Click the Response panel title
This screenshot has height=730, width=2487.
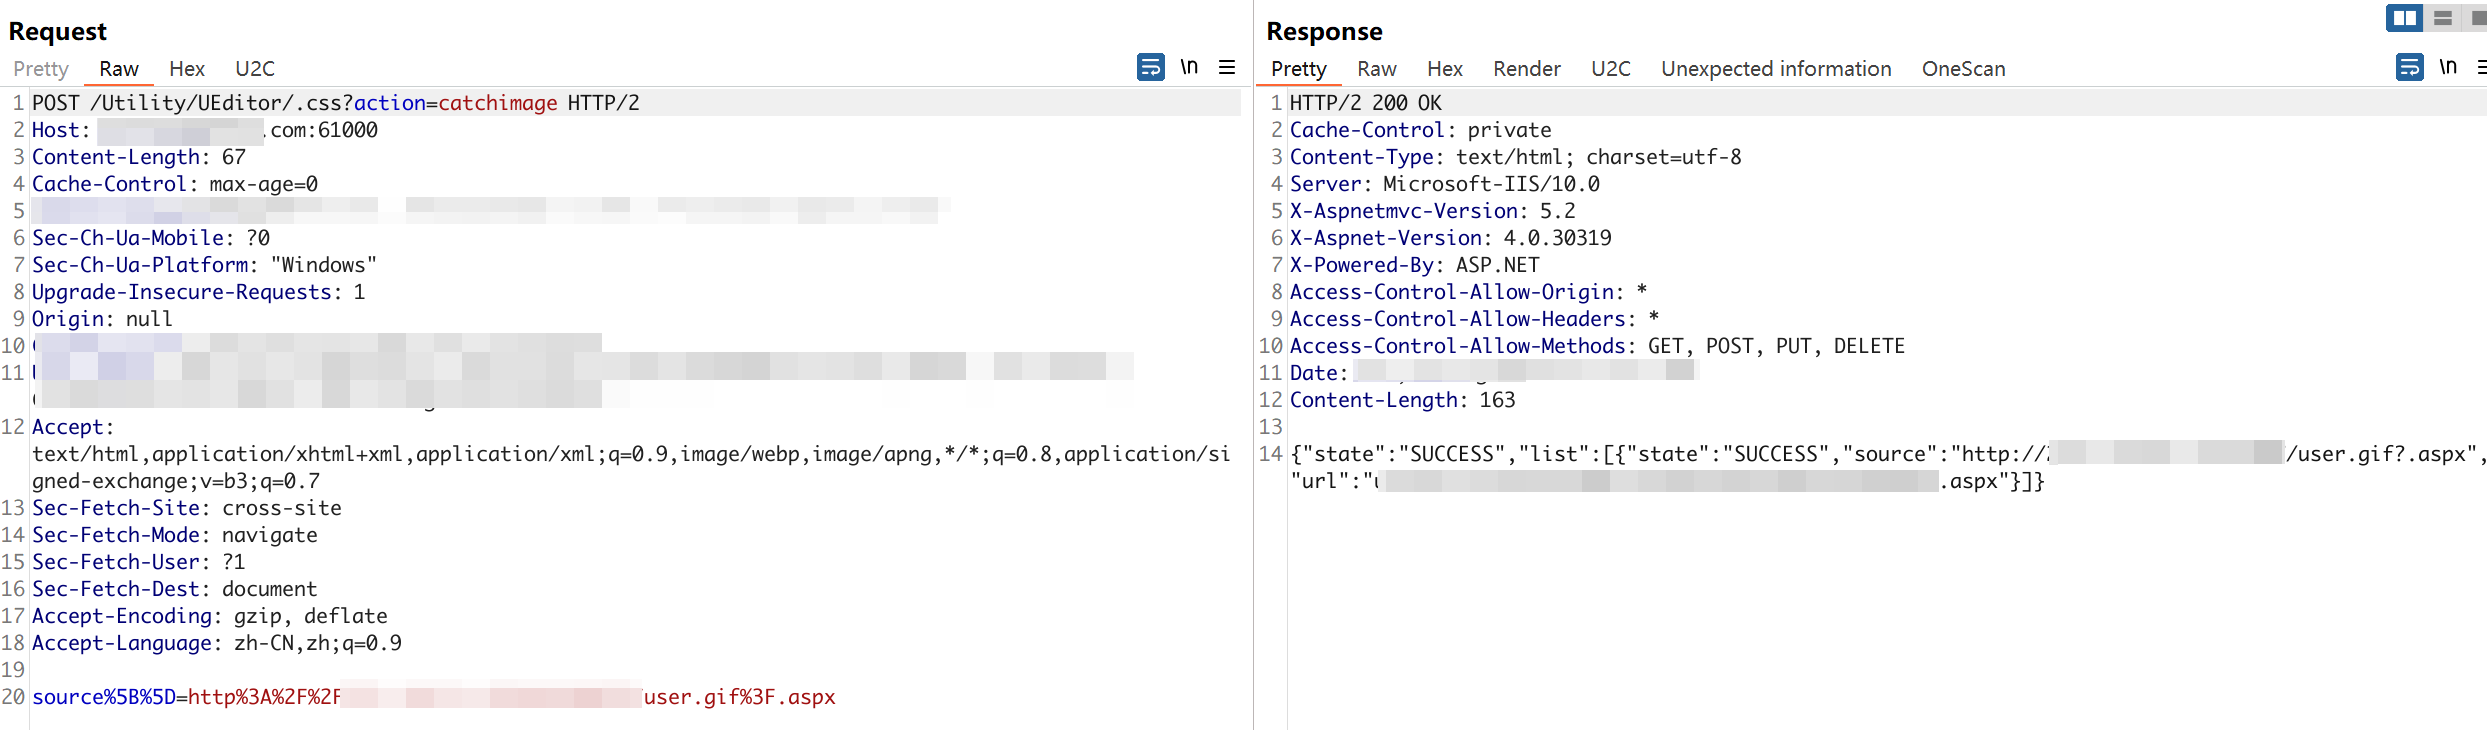(1325, 32)
